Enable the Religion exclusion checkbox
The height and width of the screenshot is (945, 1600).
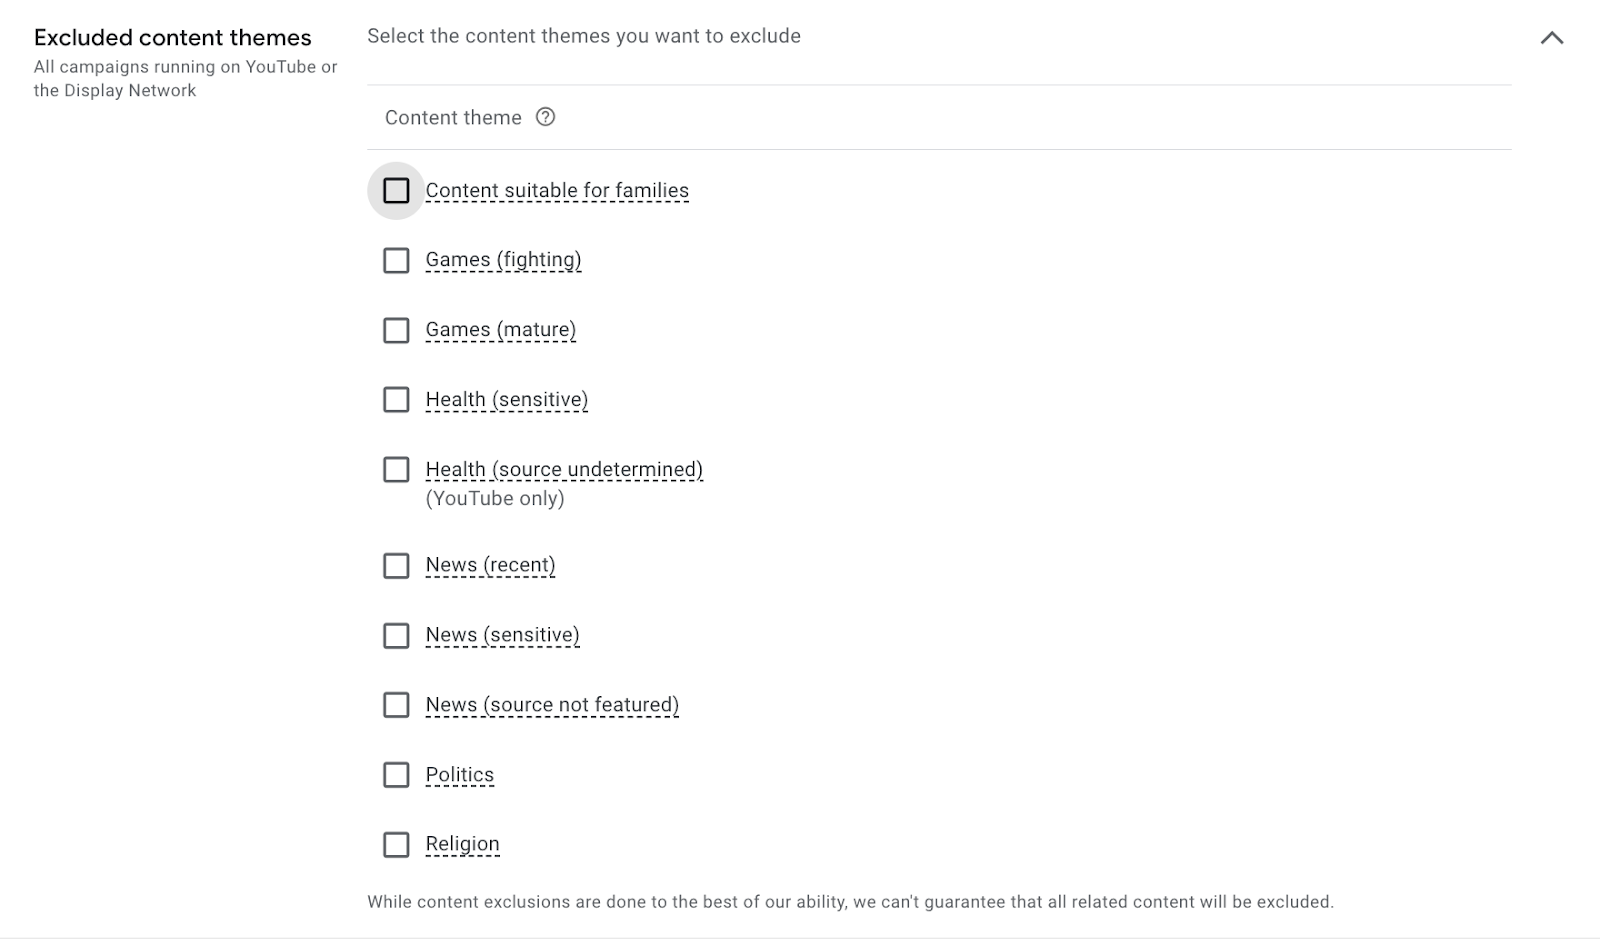pyautogui.click(x=396, y=844)
